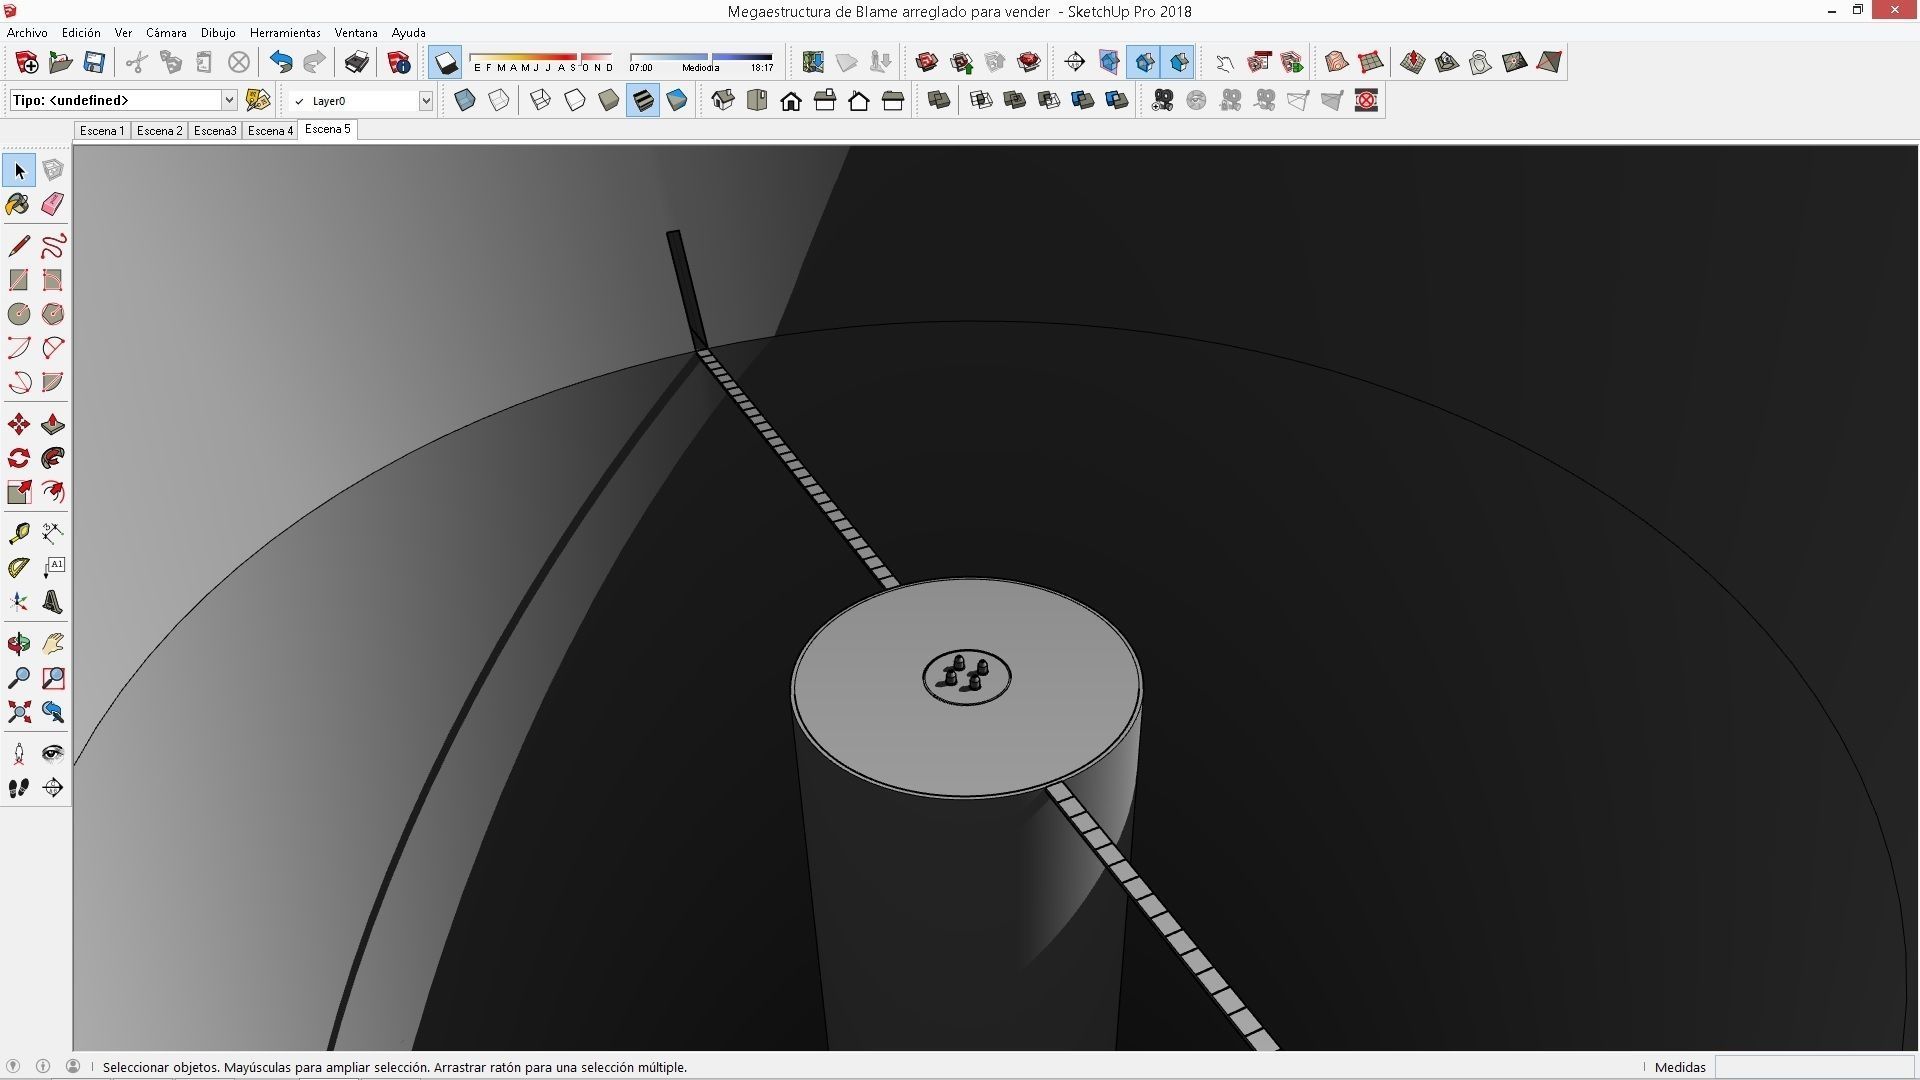The height and width of the screenshot is (1080, 1920).
Task: Choose the Tape Measure tool
Action: 18,533
